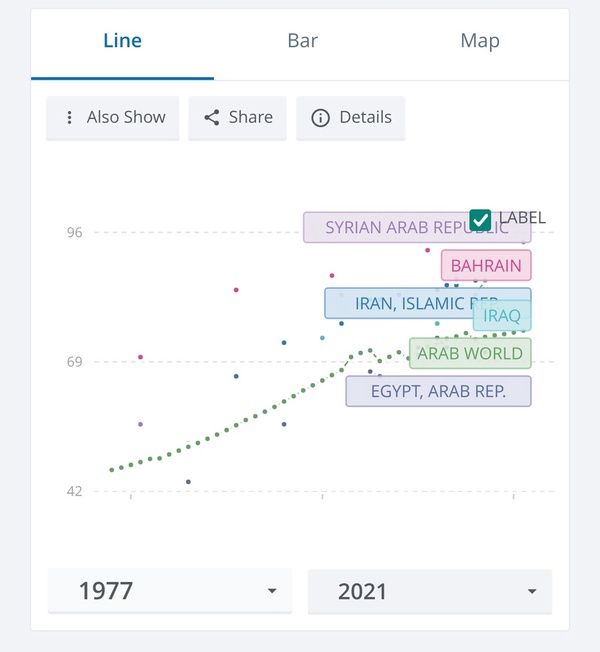Open the 2021 end year dropdown
Screen dimensions: 600x652
[429, 591]
